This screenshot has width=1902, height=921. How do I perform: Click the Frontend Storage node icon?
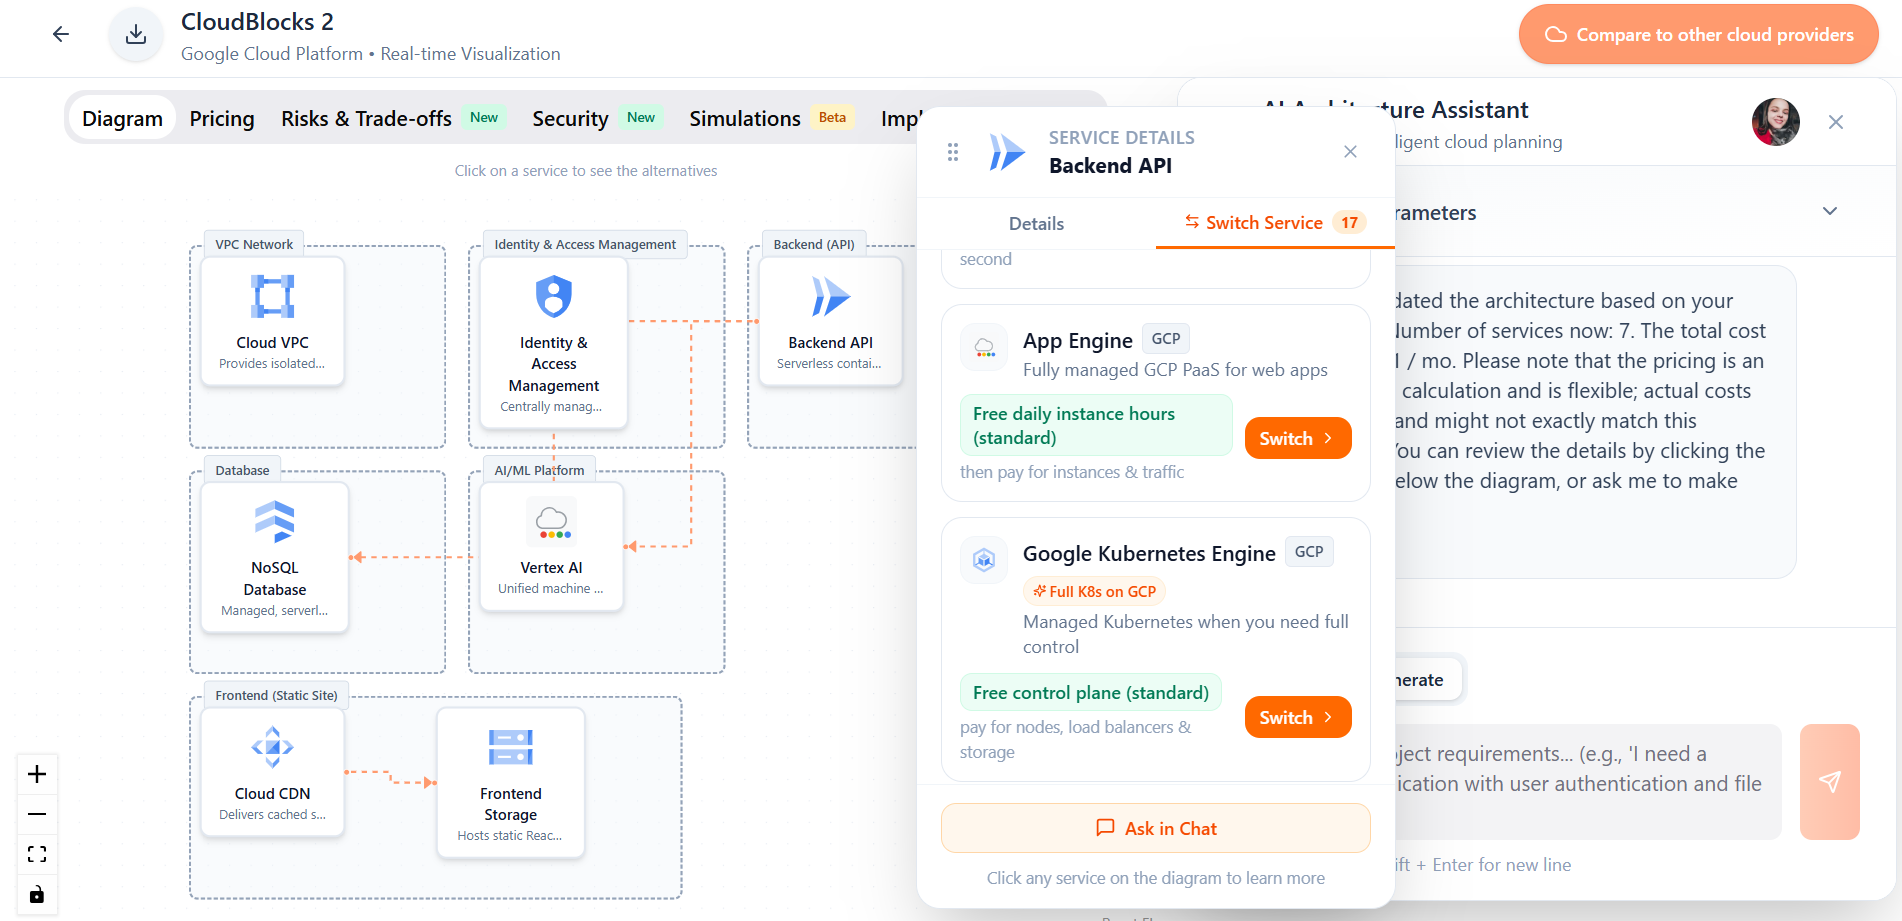(510, 748)
